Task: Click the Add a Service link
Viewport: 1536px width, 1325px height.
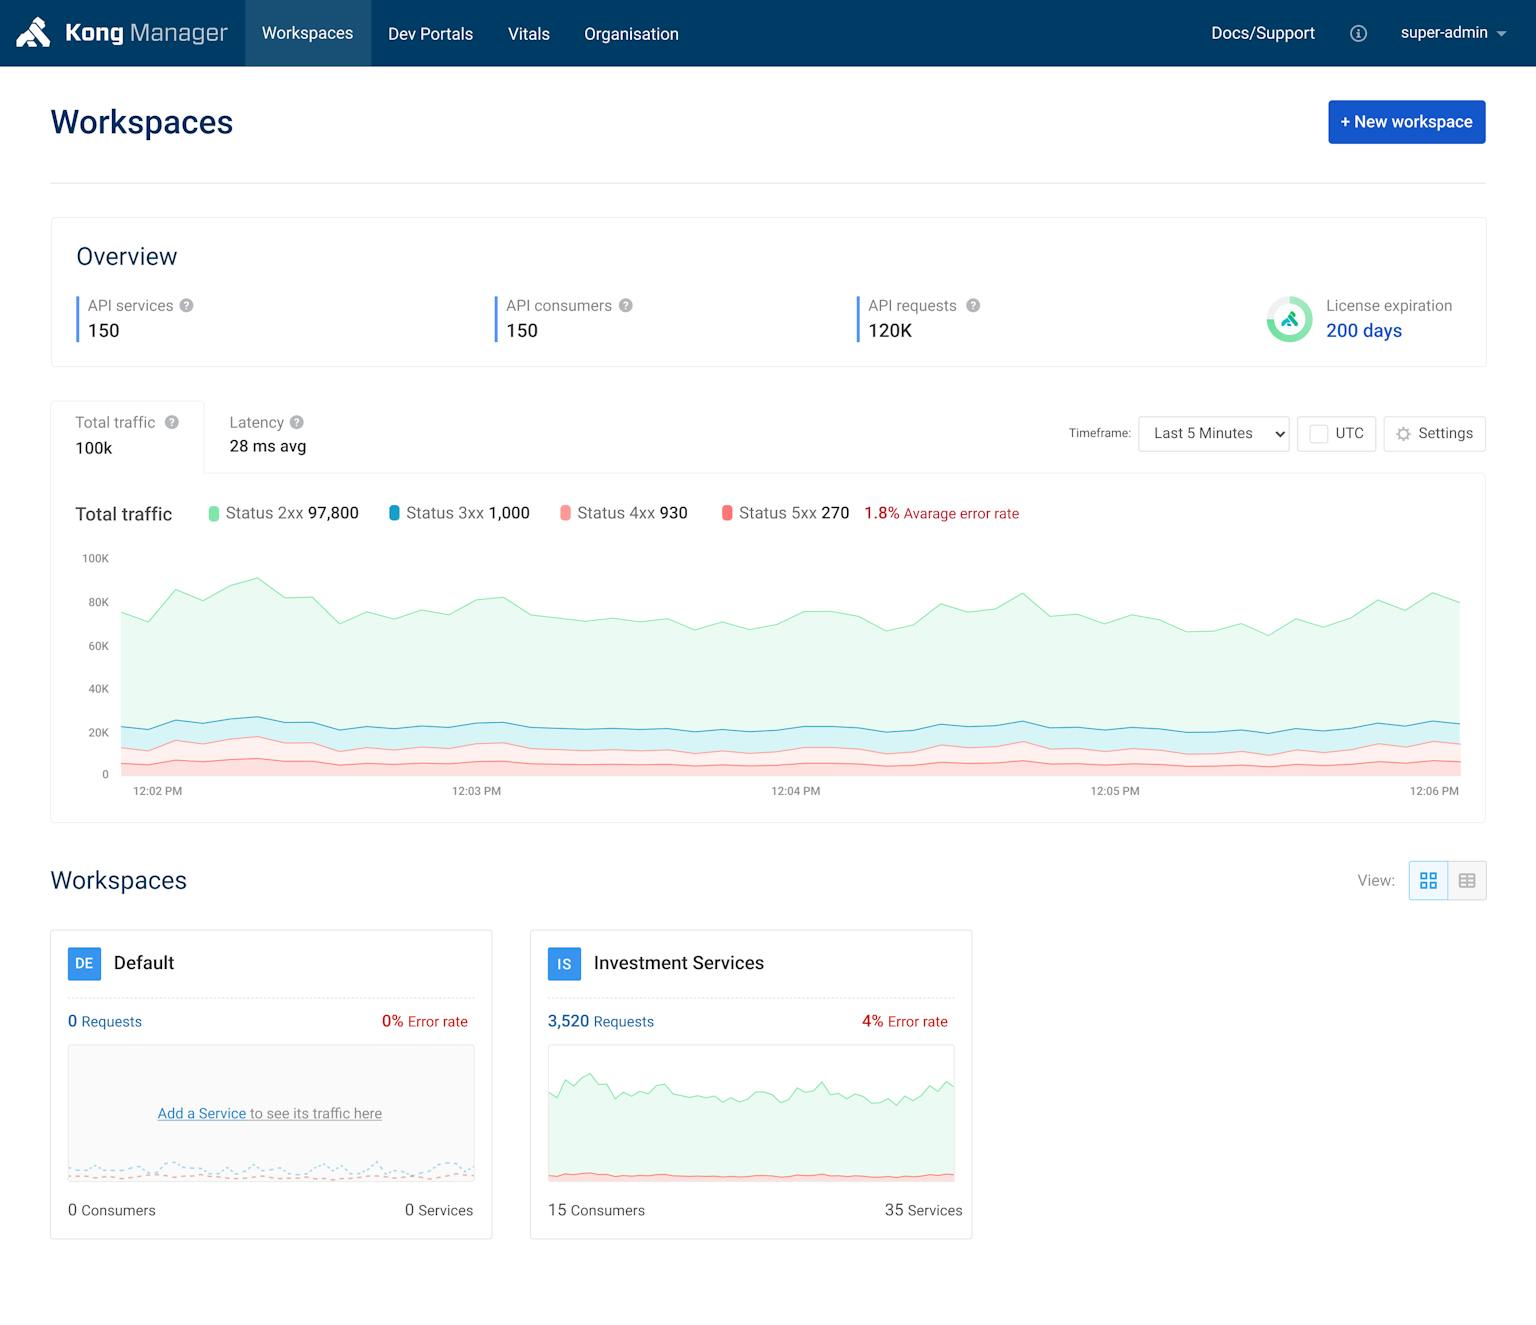Action: 202,1114
